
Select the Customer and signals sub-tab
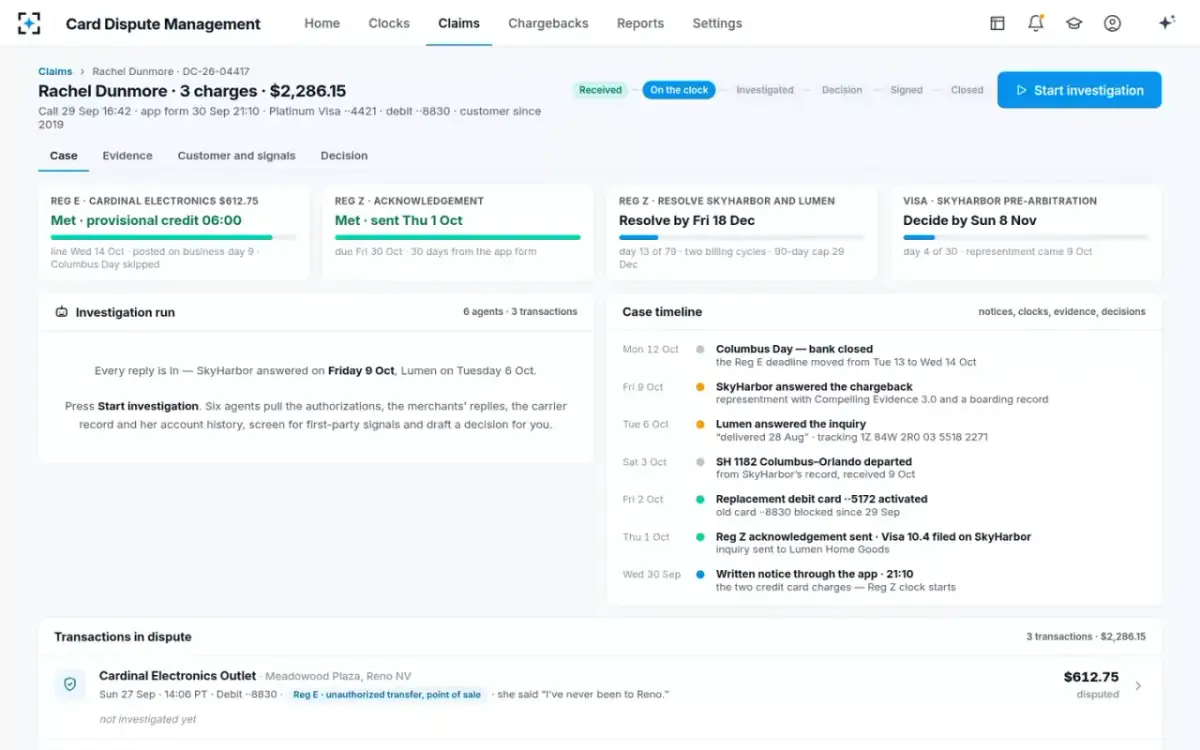click(237, 156)
